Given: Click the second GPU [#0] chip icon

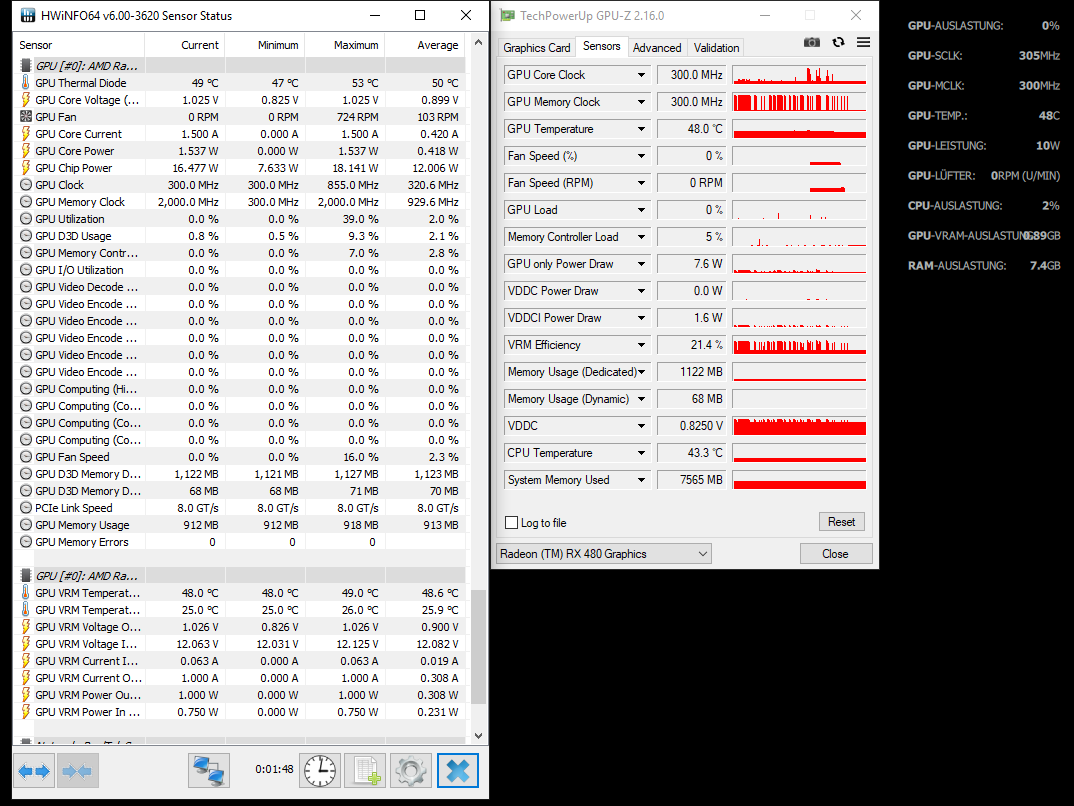Looking at the screenshot, I should (25, 576).
